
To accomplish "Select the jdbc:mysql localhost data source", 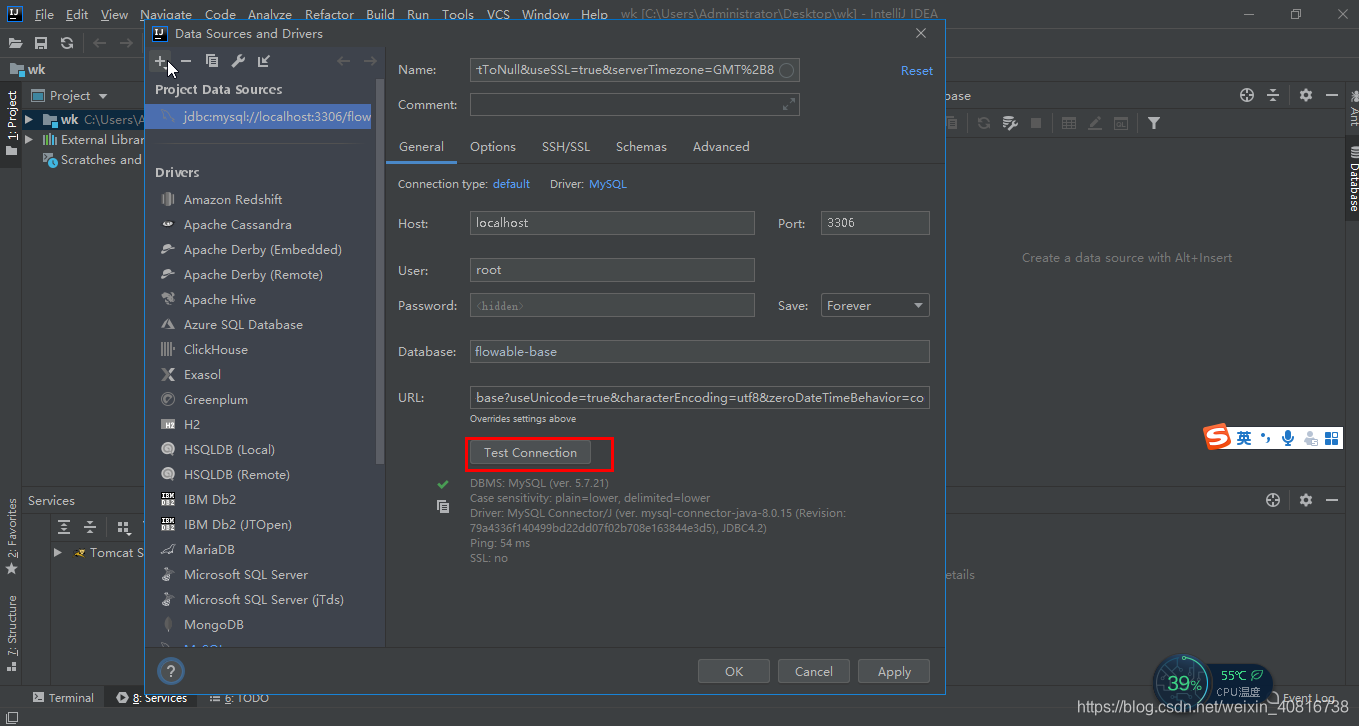I will tap(258, 116).
